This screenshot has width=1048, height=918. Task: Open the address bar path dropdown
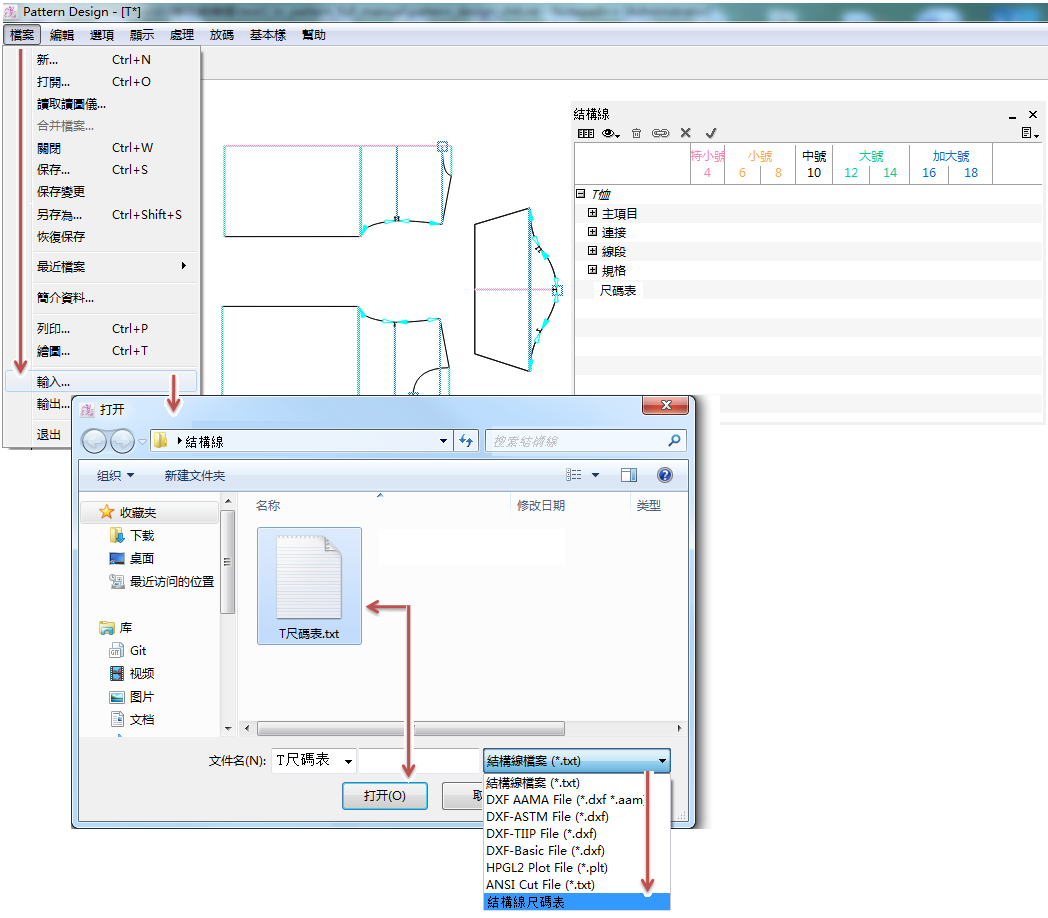pos(443,441)
